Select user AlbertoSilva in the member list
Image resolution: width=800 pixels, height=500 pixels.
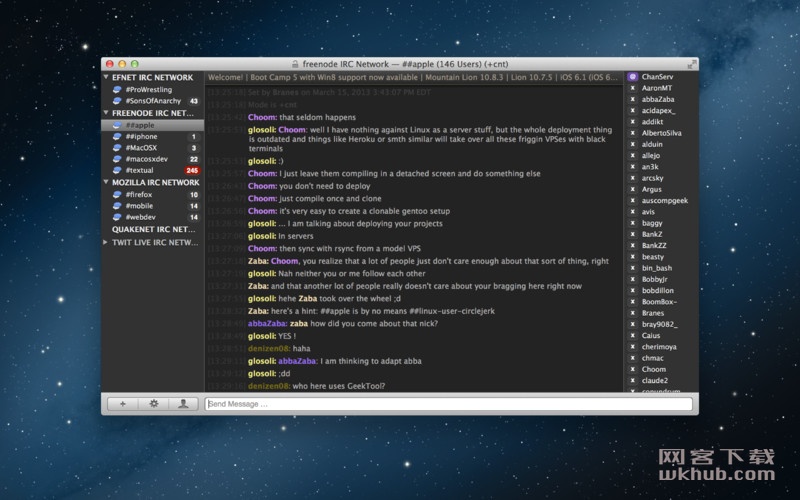(662, 133)
